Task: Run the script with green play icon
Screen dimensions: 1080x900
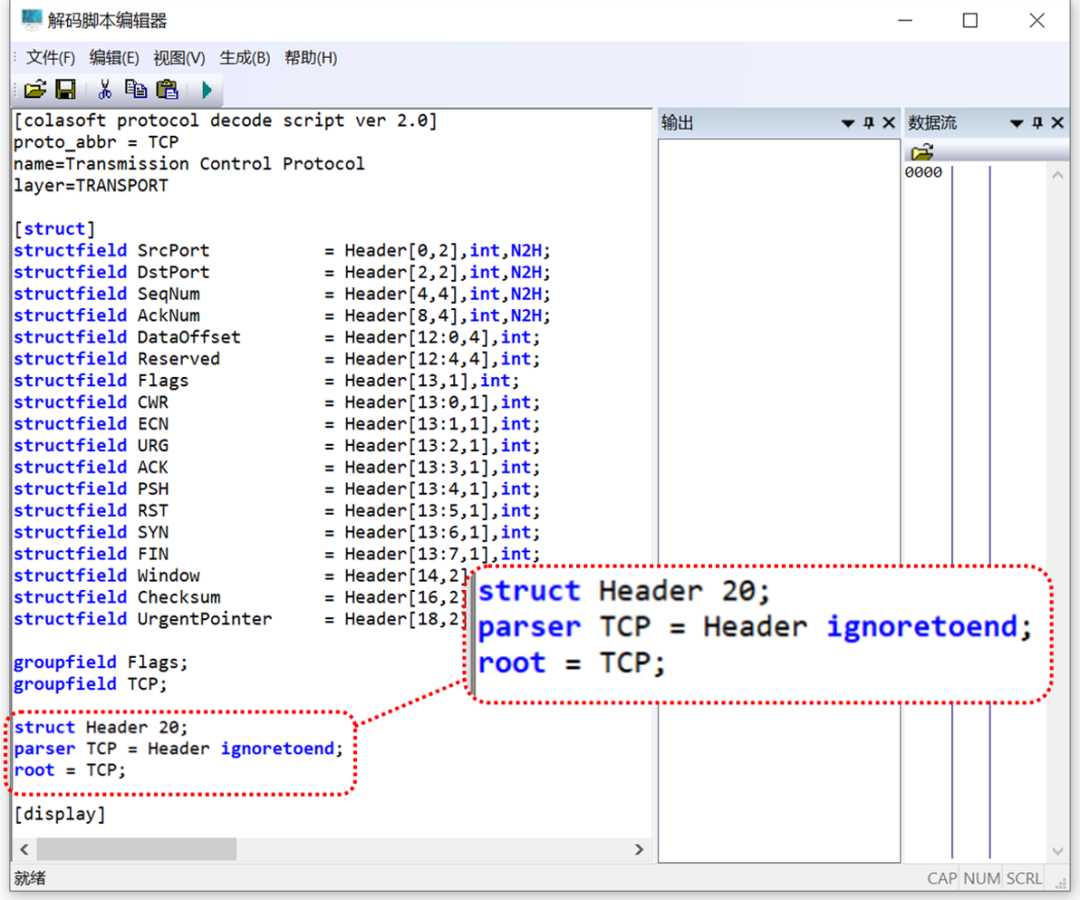Action: [x=207, y=90]
